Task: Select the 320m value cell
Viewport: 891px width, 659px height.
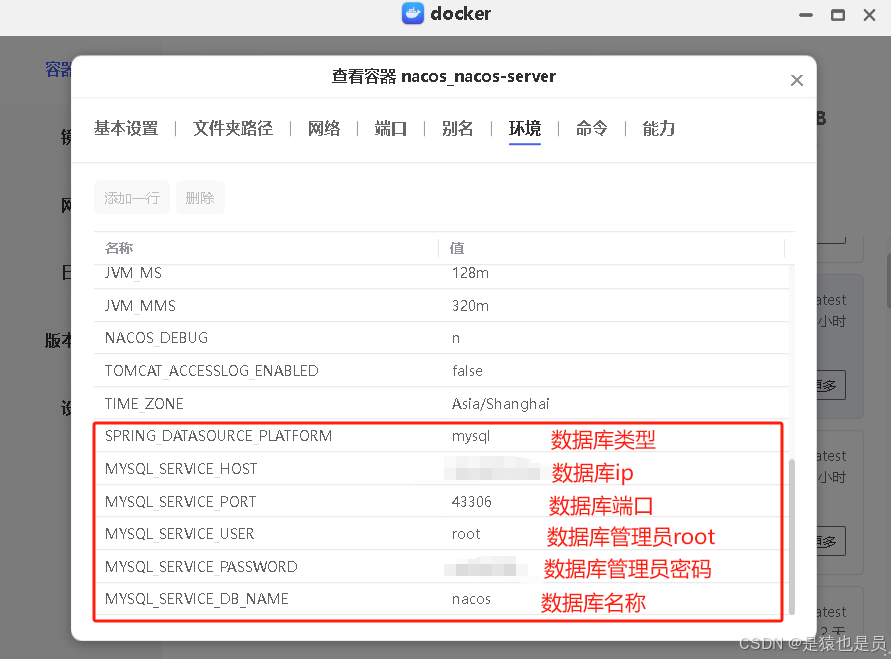Action: point(471,306)
